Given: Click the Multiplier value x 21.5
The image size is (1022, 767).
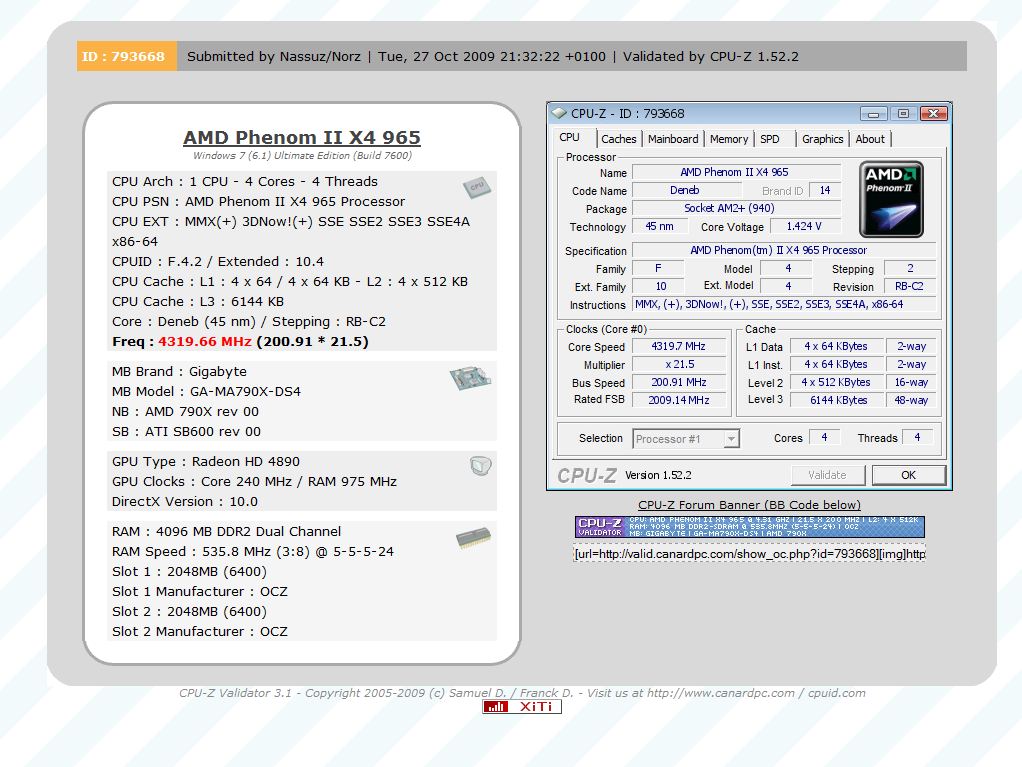Looking at the screenshot, I should click(x=679, y=364).
